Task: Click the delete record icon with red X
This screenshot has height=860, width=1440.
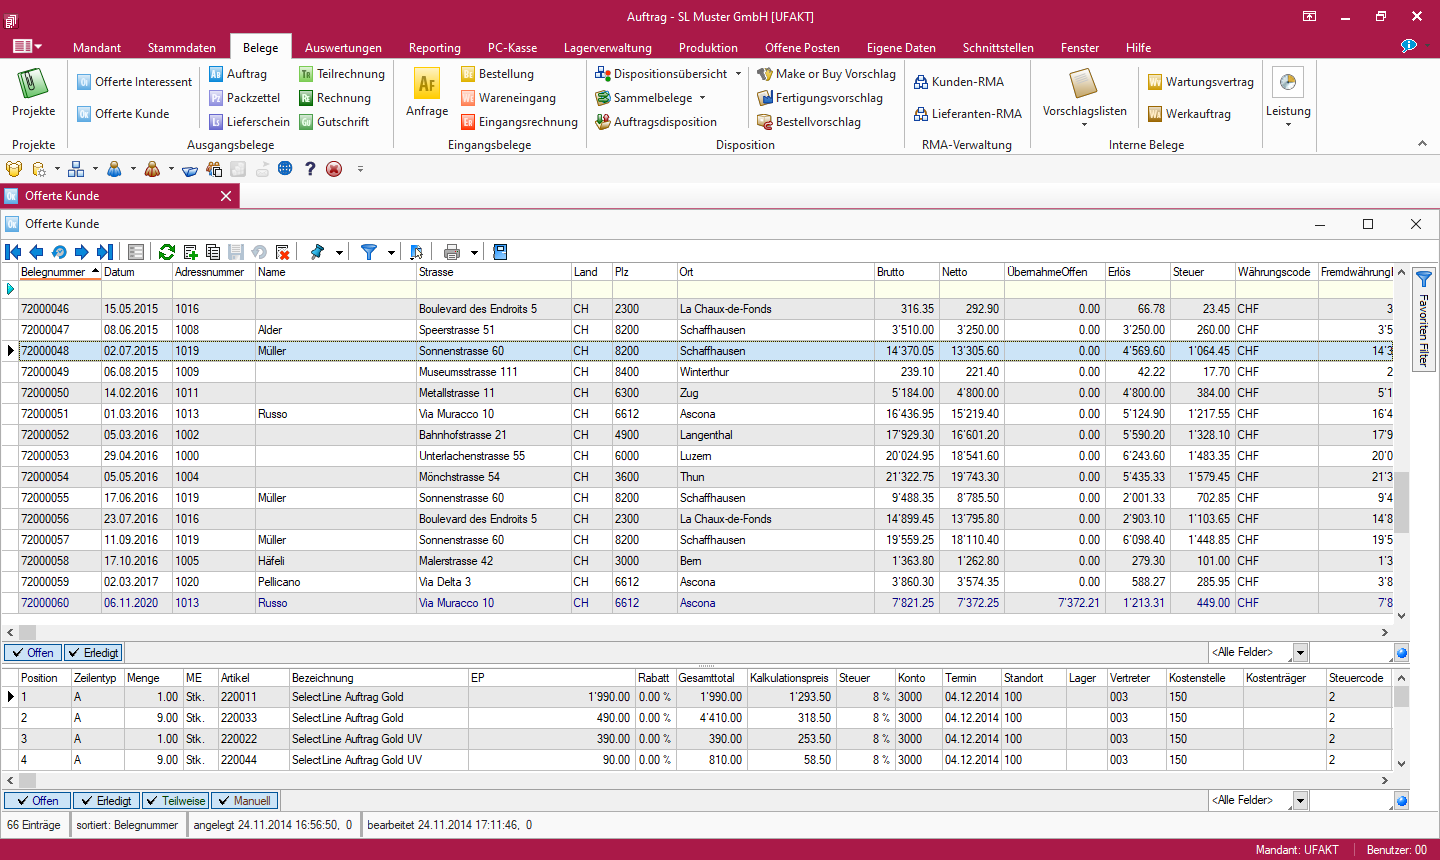Action: pyautogui.click(x=282, y=252)
